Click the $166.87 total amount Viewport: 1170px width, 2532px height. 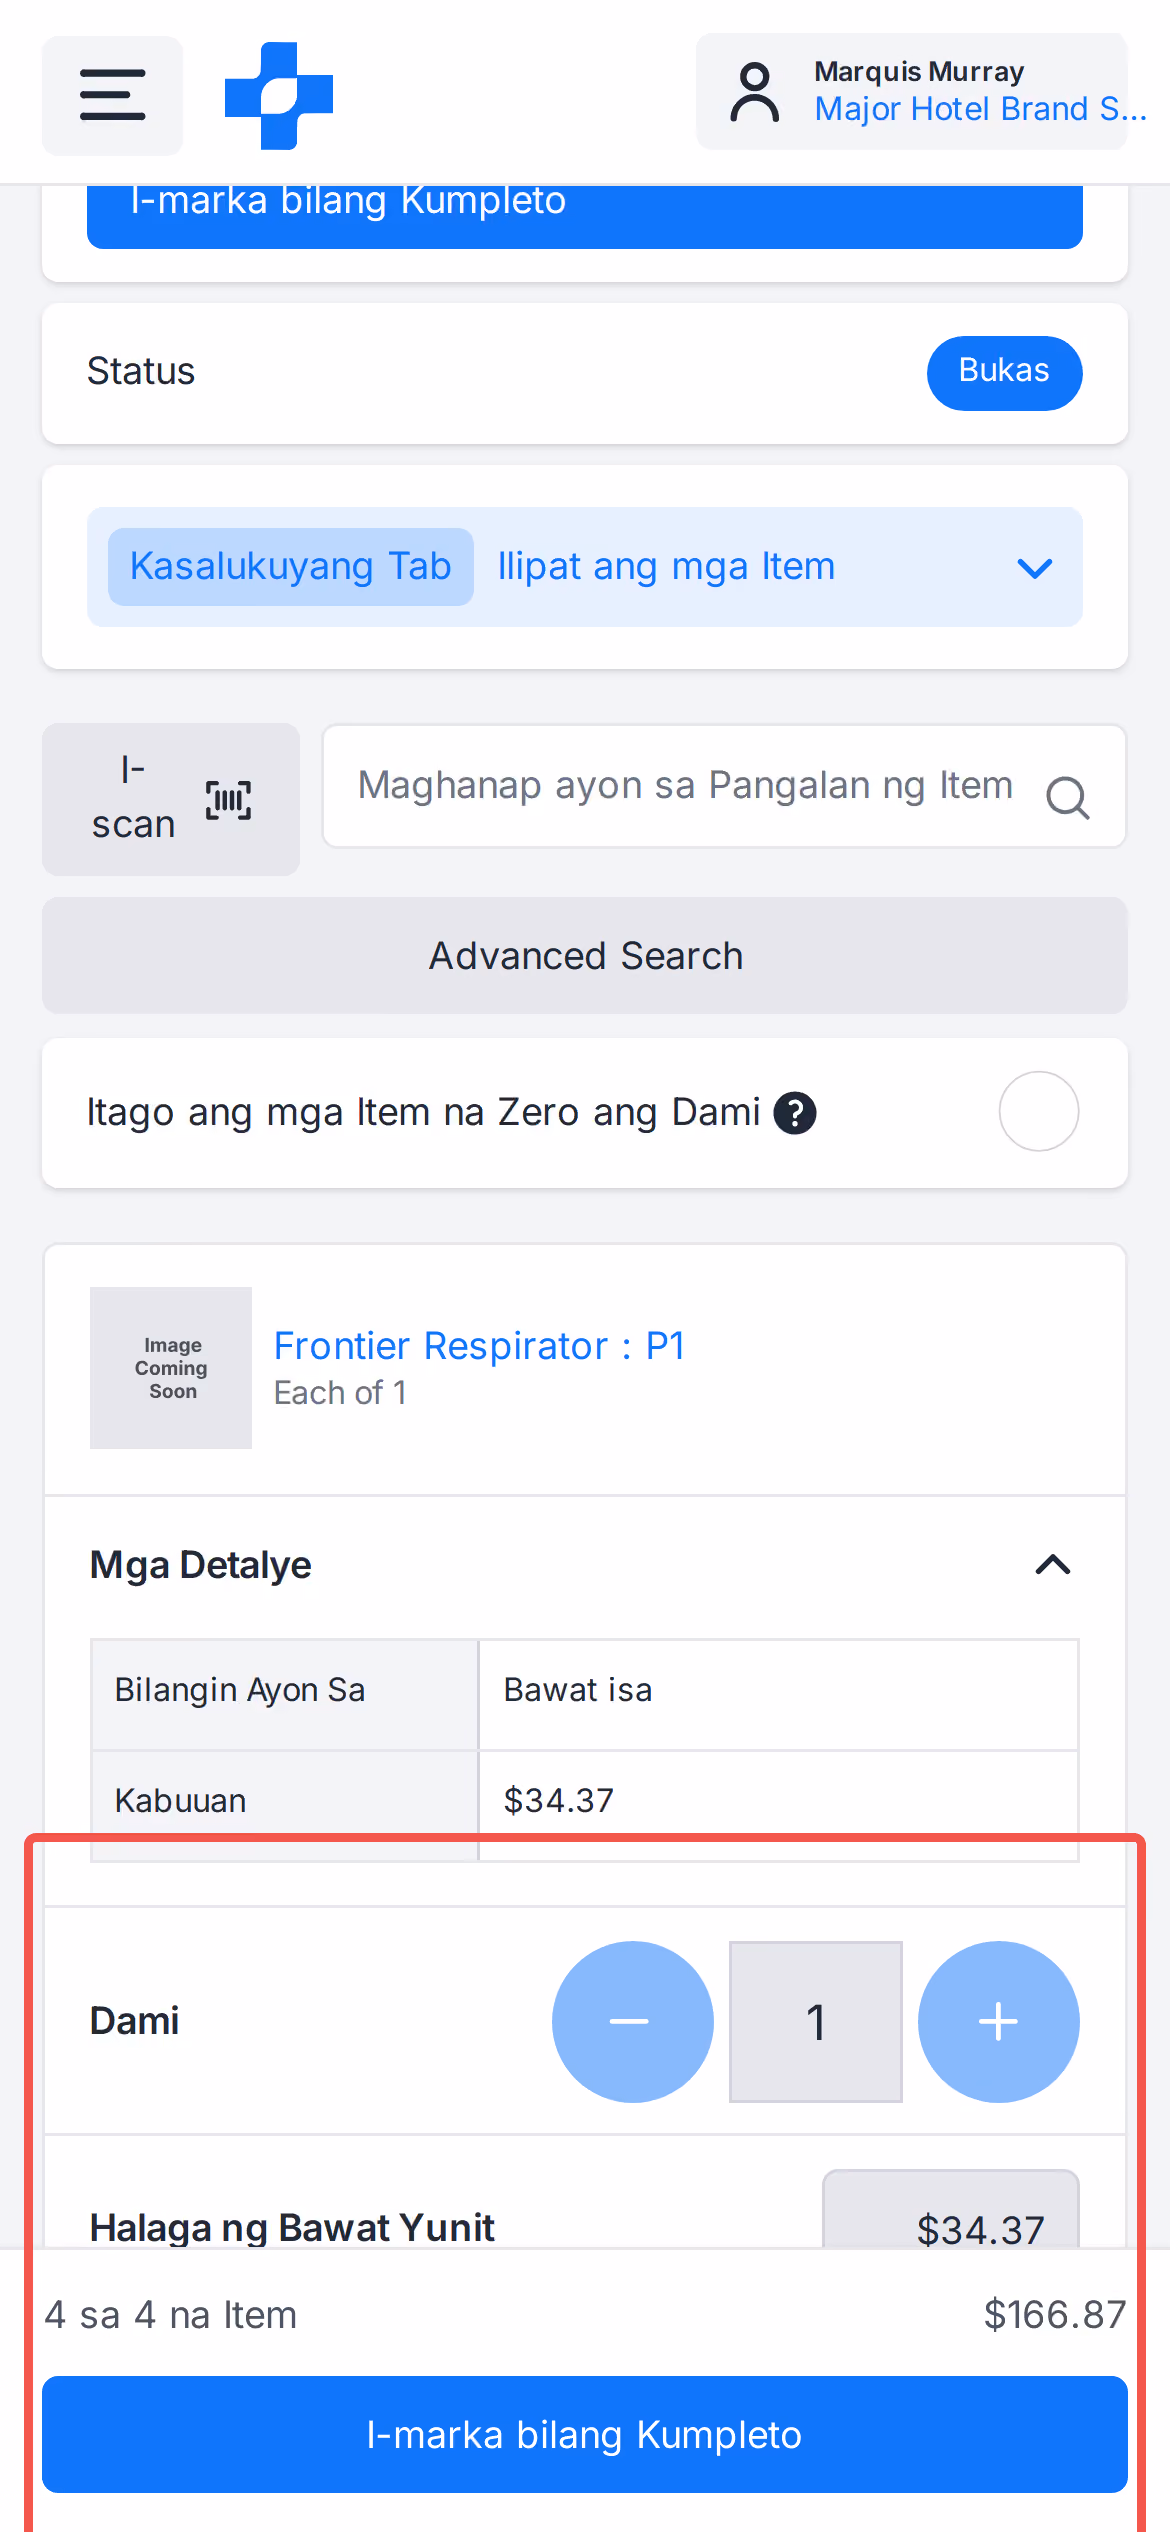coord(1055,2314)
